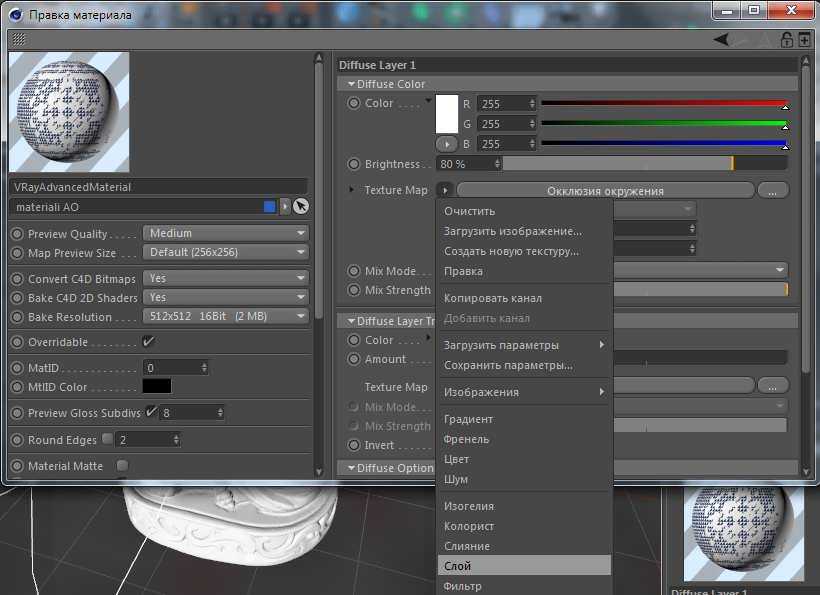Disable the Overridable checkbox
The height and width of the screenshot is (595, 820).
coord(149,342)
